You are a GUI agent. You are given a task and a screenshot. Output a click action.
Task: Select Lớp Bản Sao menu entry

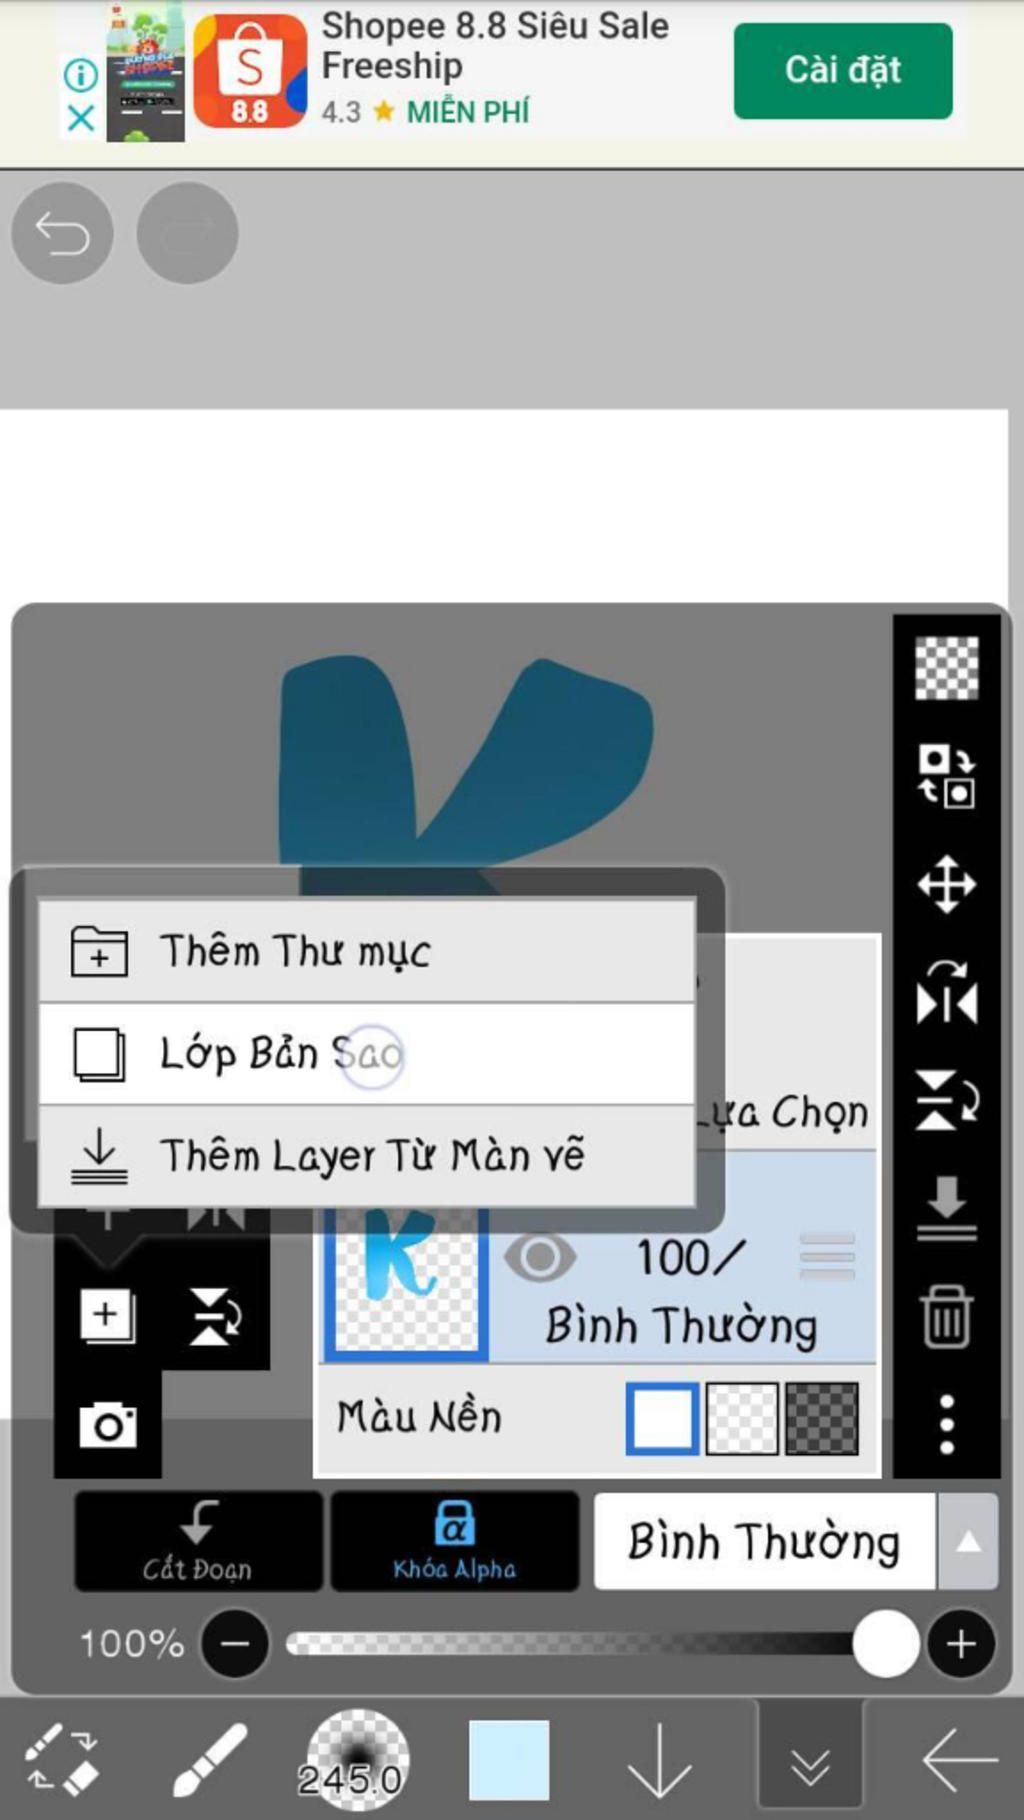point(367,1053)
